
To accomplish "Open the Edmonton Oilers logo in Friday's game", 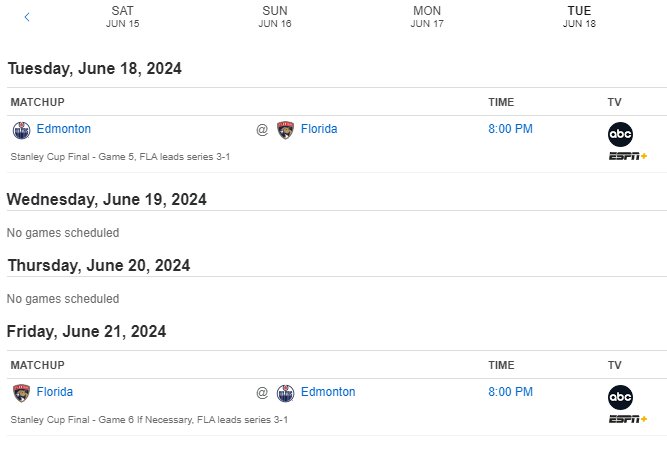I will click(x=285, y=393).
